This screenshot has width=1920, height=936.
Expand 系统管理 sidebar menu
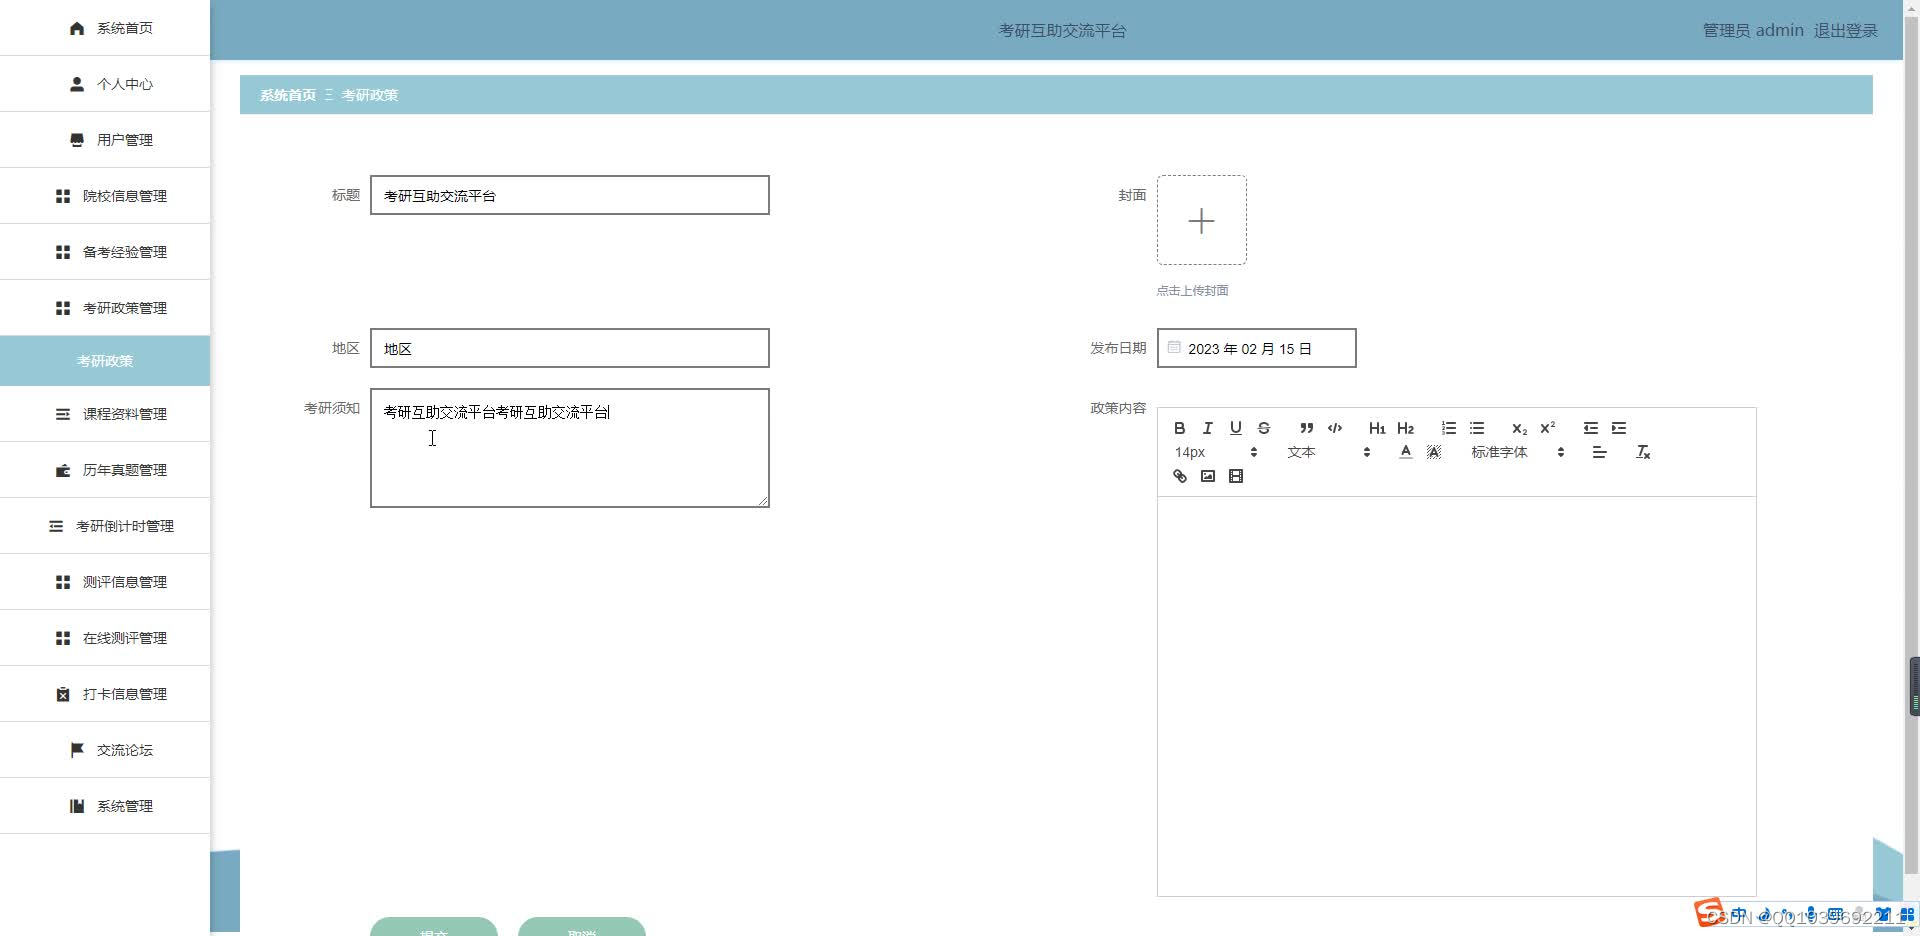click(x=105, y=806)
